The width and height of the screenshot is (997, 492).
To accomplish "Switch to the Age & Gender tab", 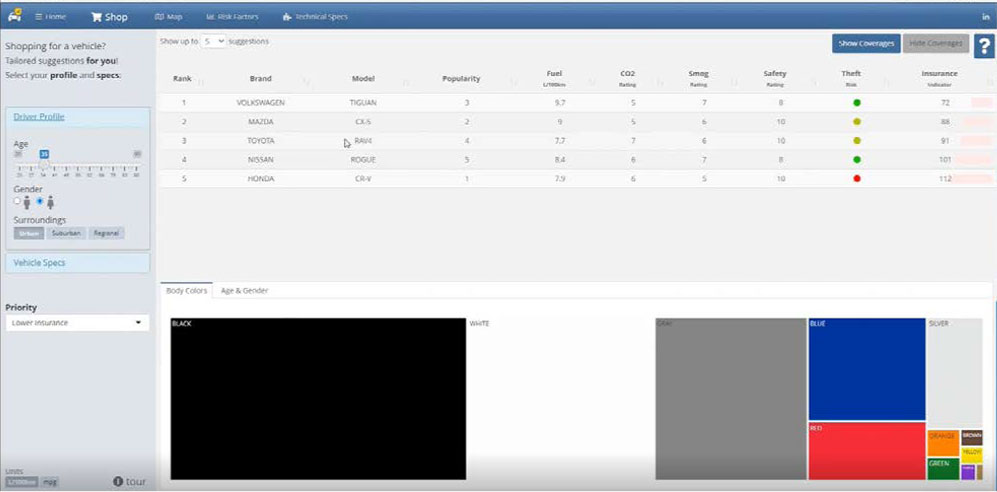I will (244, 290).
